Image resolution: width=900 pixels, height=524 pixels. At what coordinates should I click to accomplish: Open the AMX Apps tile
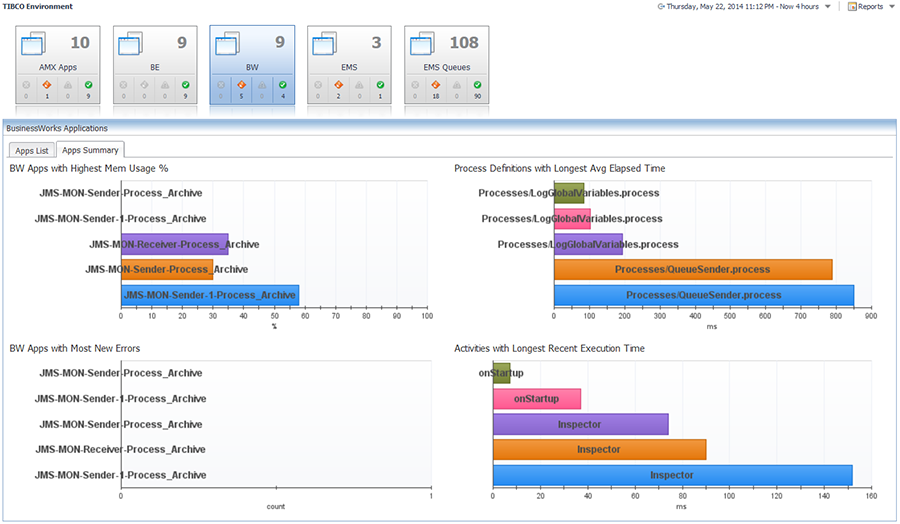[x=58, y=64]
